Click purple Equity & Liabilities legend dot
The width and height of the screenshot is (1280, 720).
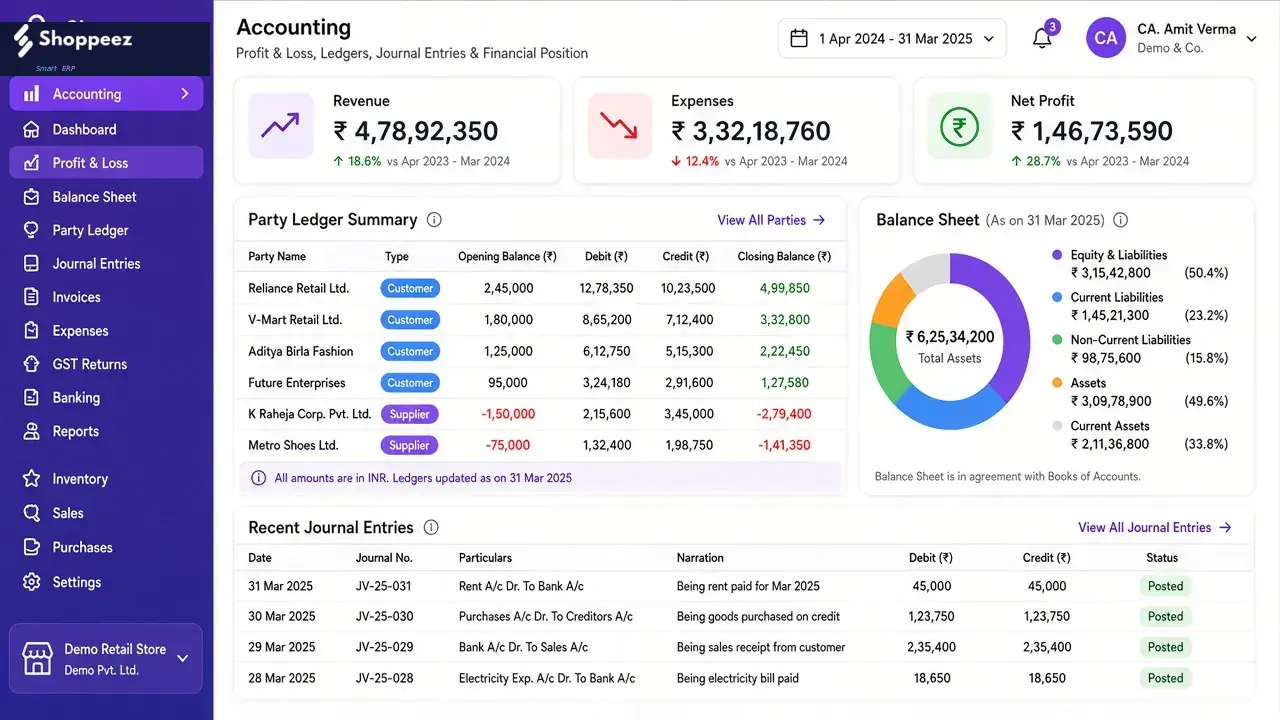[x=1057, y=255]
